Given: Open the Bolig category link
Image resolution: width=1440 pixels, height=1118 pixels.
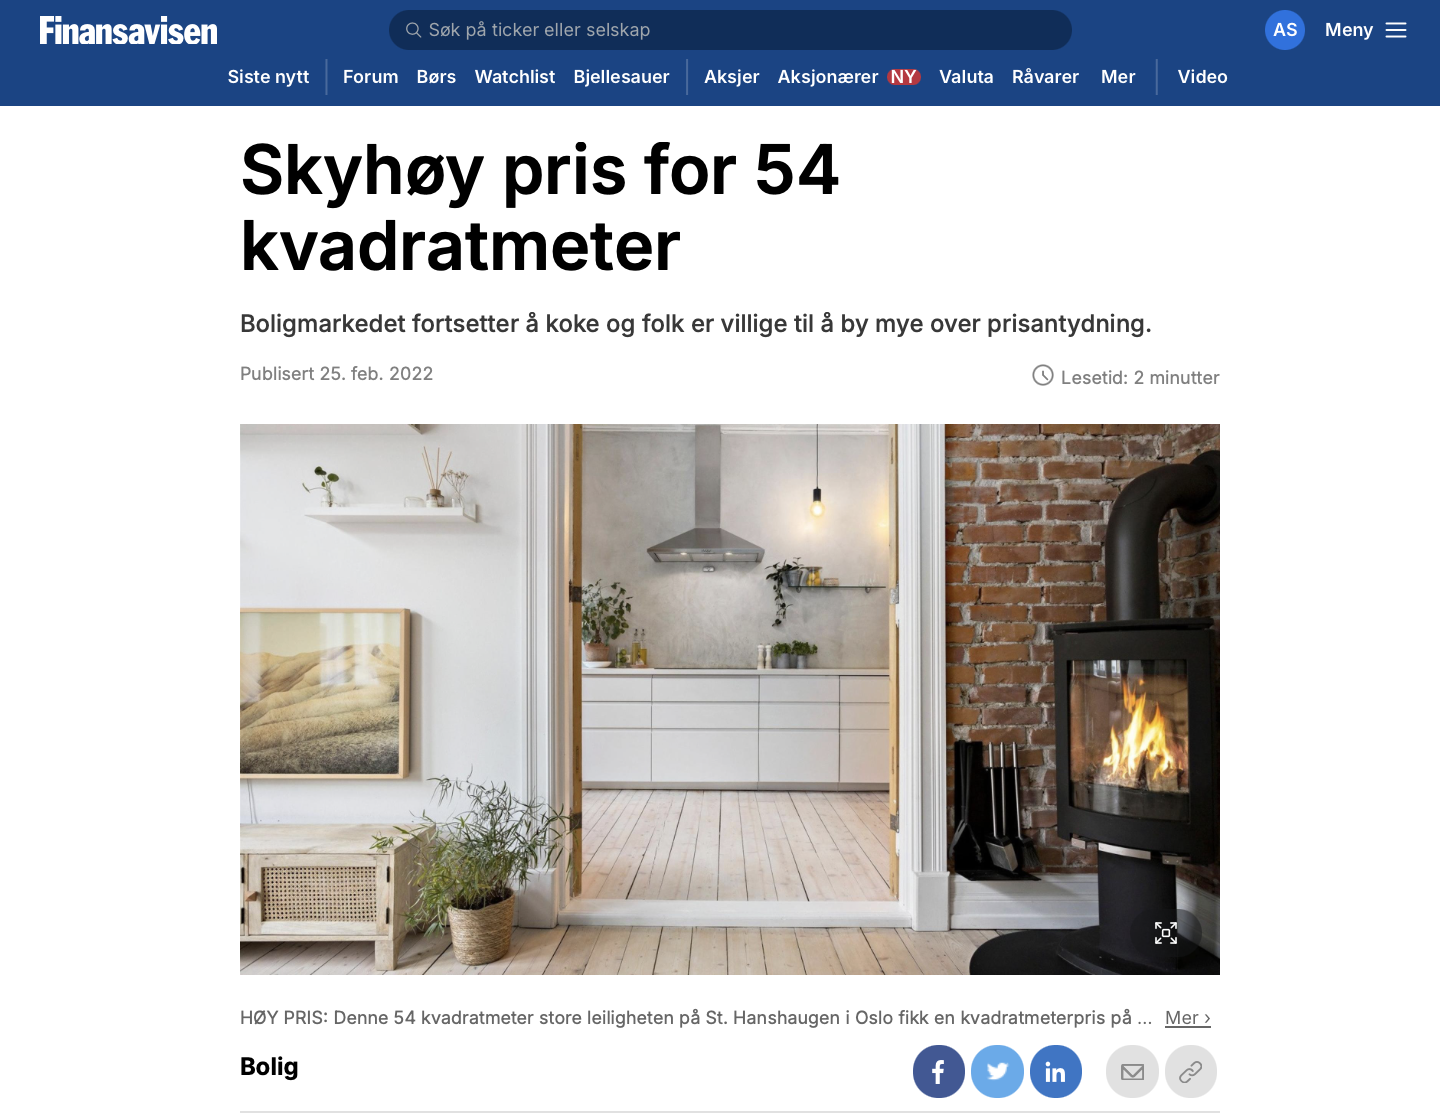Looking at the screenshot, I should 269,1067.
